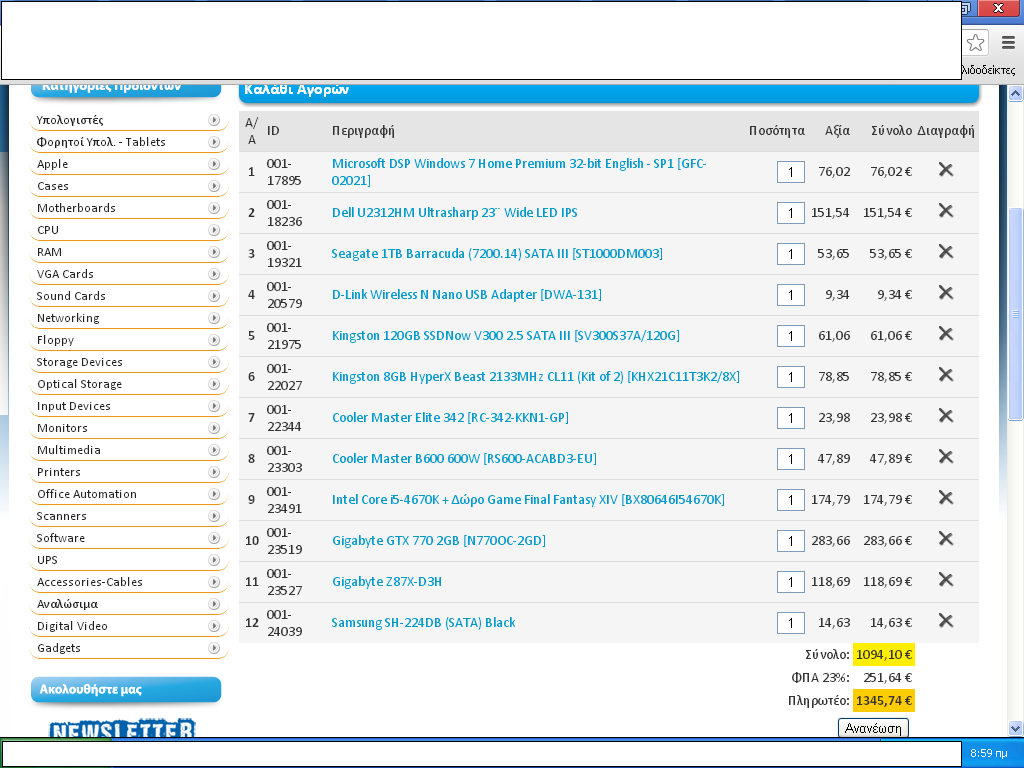Remove the Cooler Master Elite 342 case
This screenshot has height=768, width=1024.
pos(945,416)
